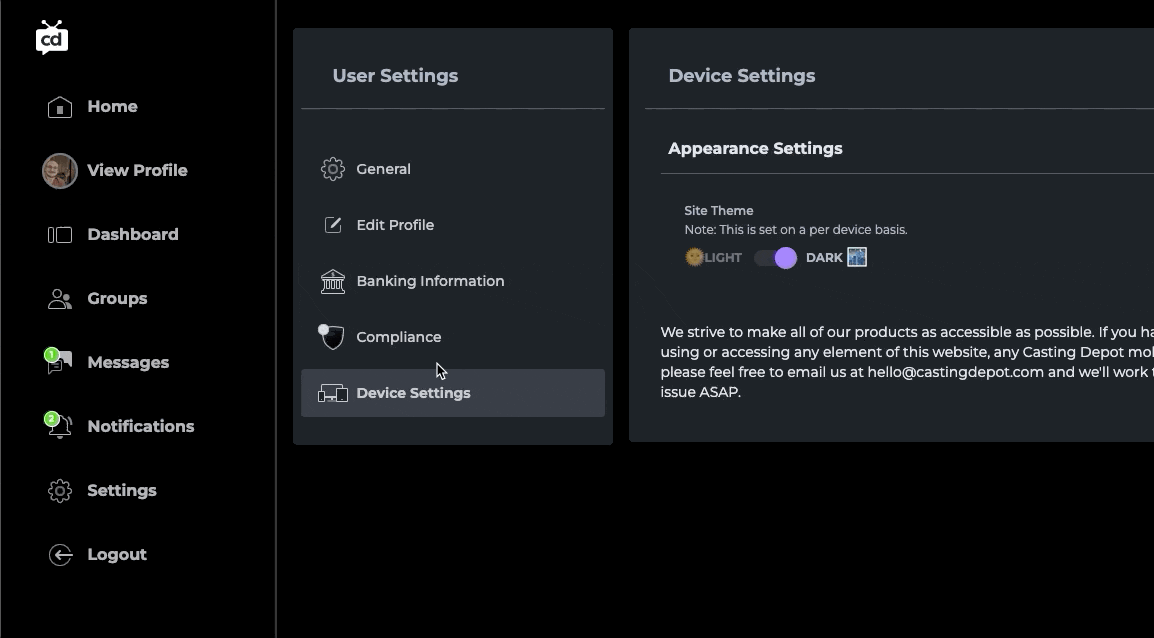1154x638 pixels.
Task: Select the LIGHT theme sun icon
Action: 694,257
